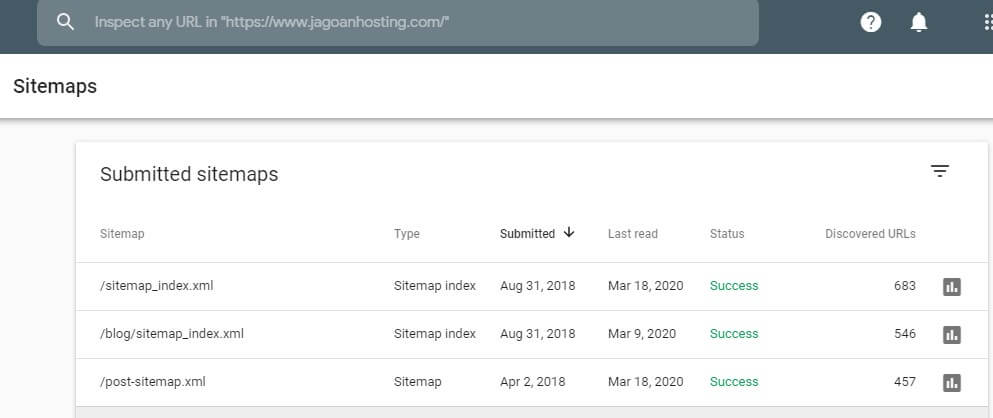Sort by the Sitemap column header
The width and height of the screenshot is (993, 418).
(x=122, y=234)
